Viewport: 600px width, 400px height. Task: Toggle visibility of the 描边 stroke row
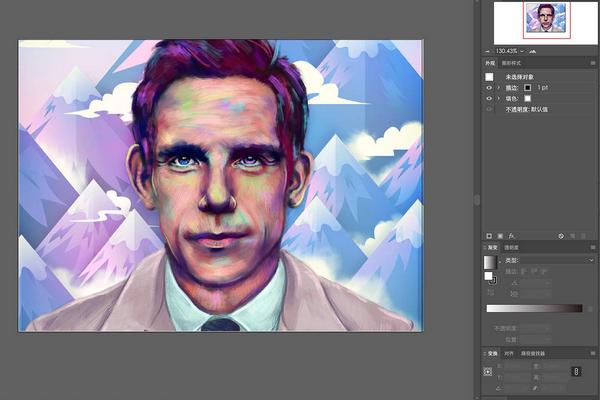point(489,88)
